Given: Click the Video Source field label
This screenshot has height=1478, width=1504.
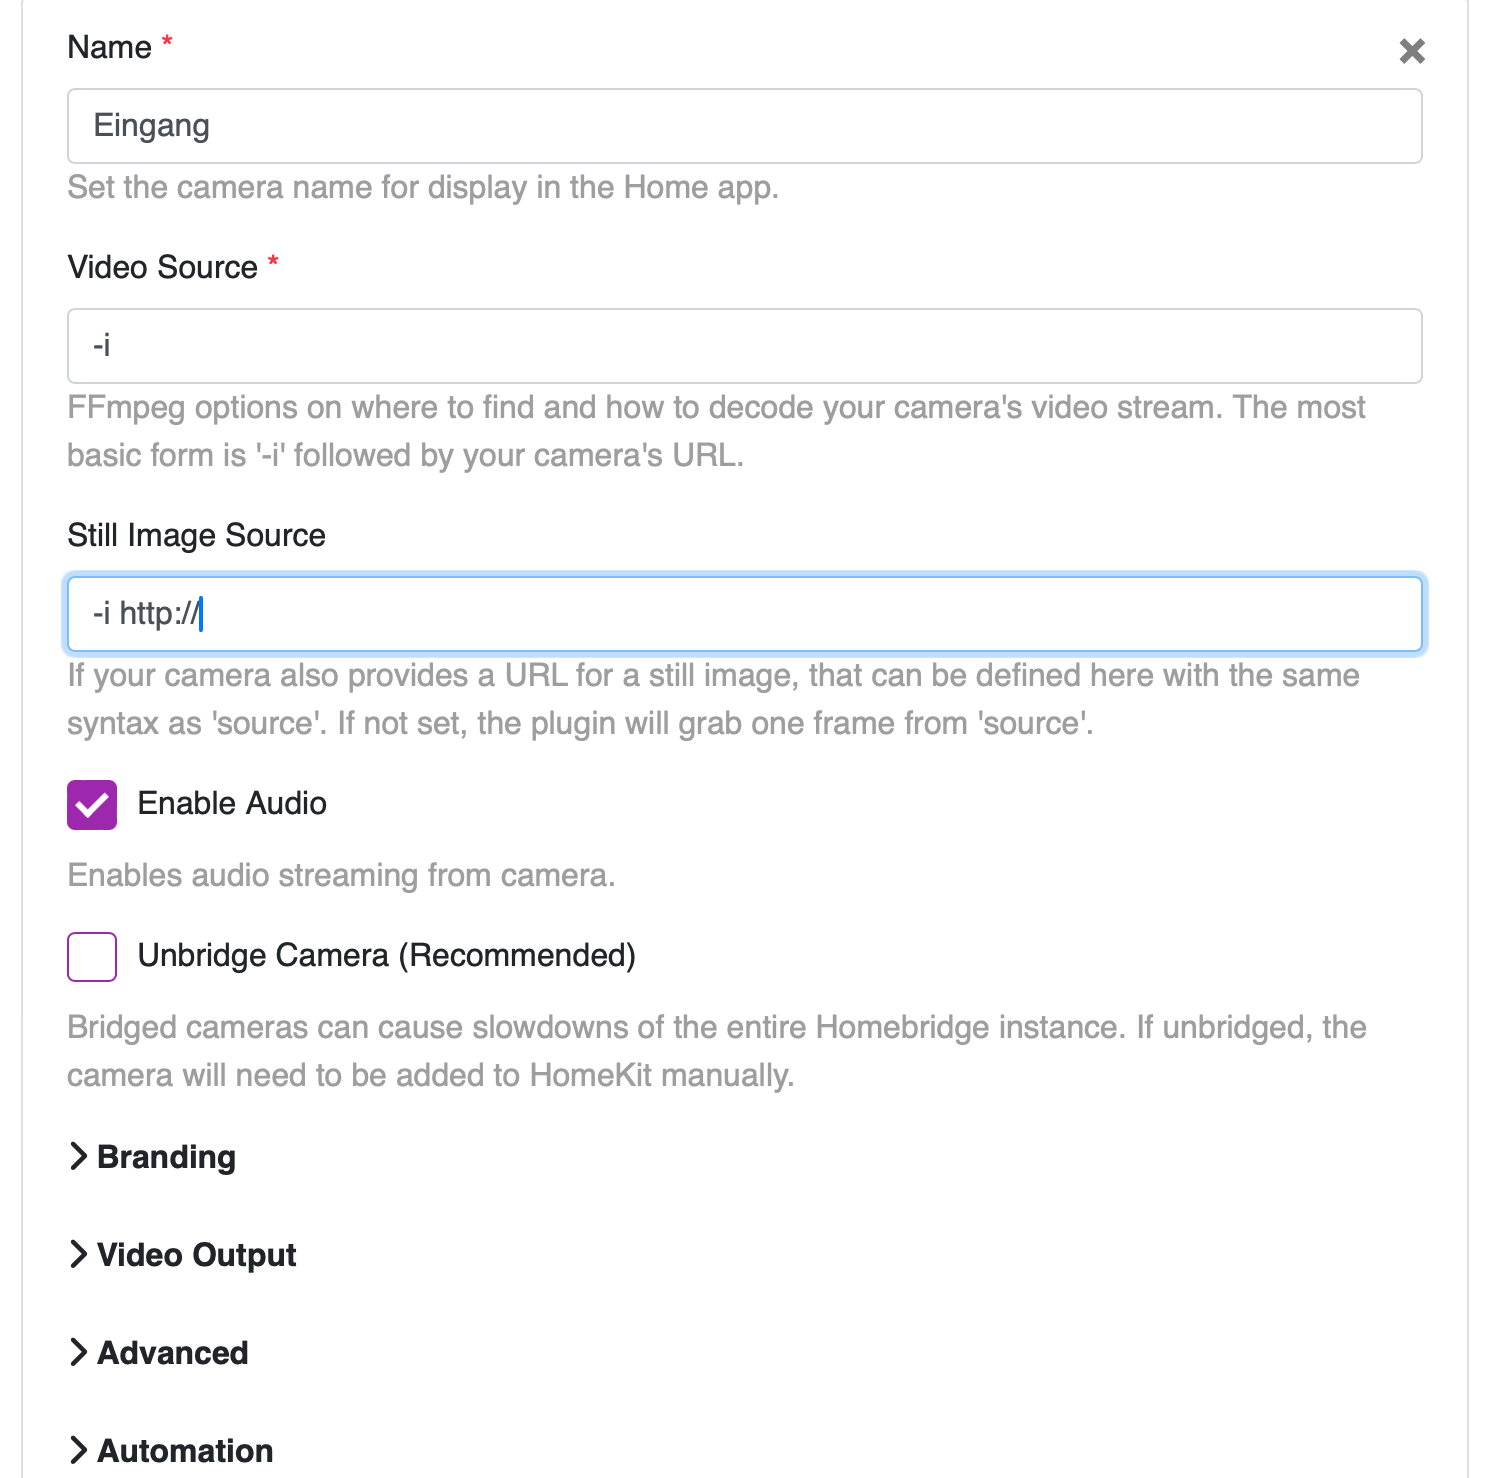Looking at the screenshot, I should 163,268.
